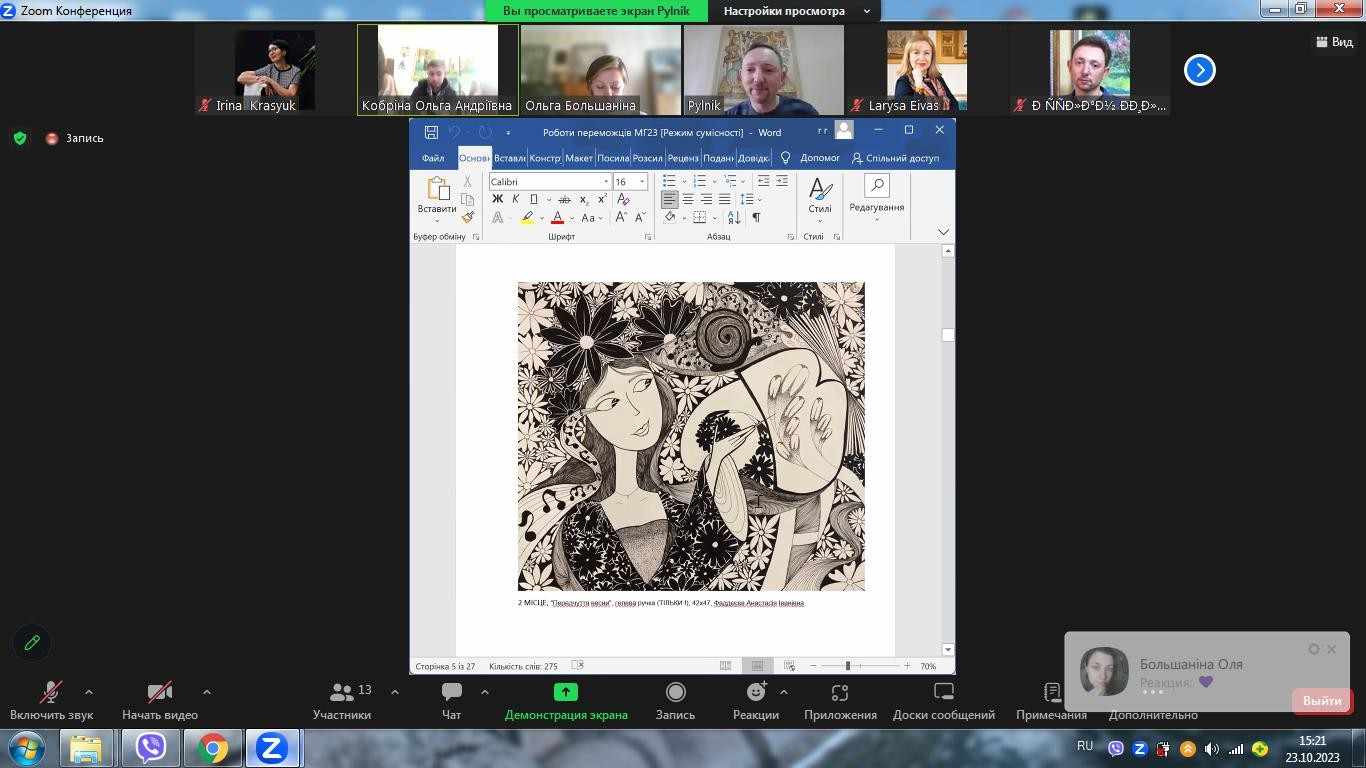The width and height of the screenshot is (1366, 768).
Task: Open the Find magnifier in the Редагування group
Action: click(877, 185)
